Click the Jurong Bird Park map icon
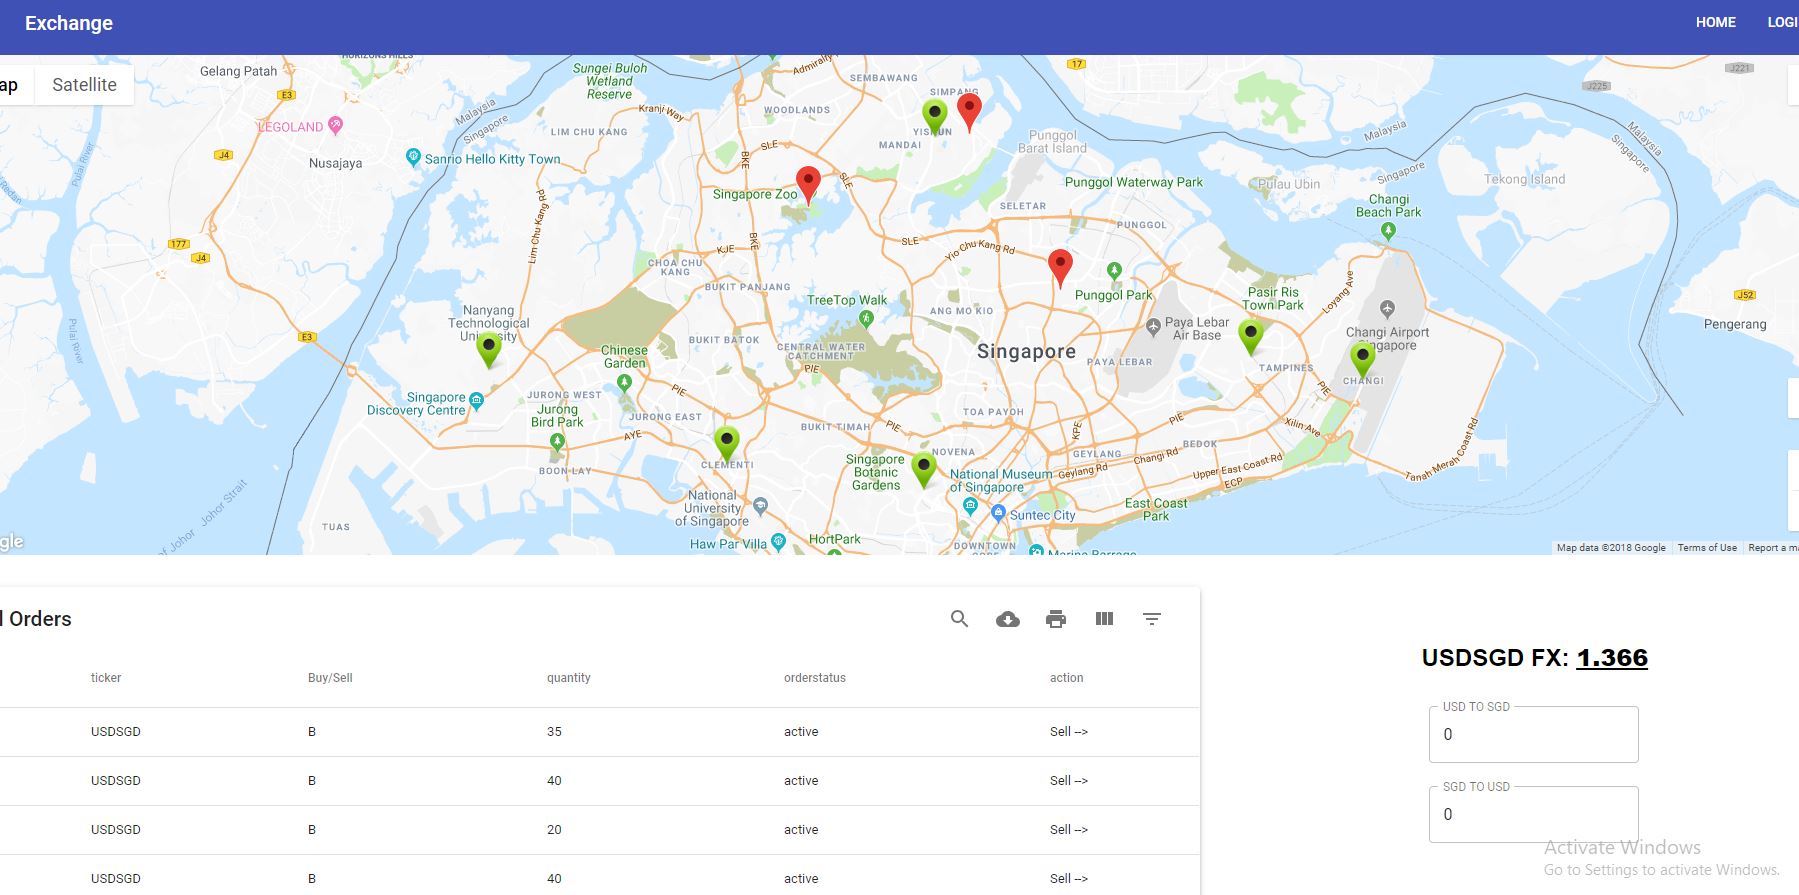Screen dimensions: 1799x895 (x=557, y=442)
